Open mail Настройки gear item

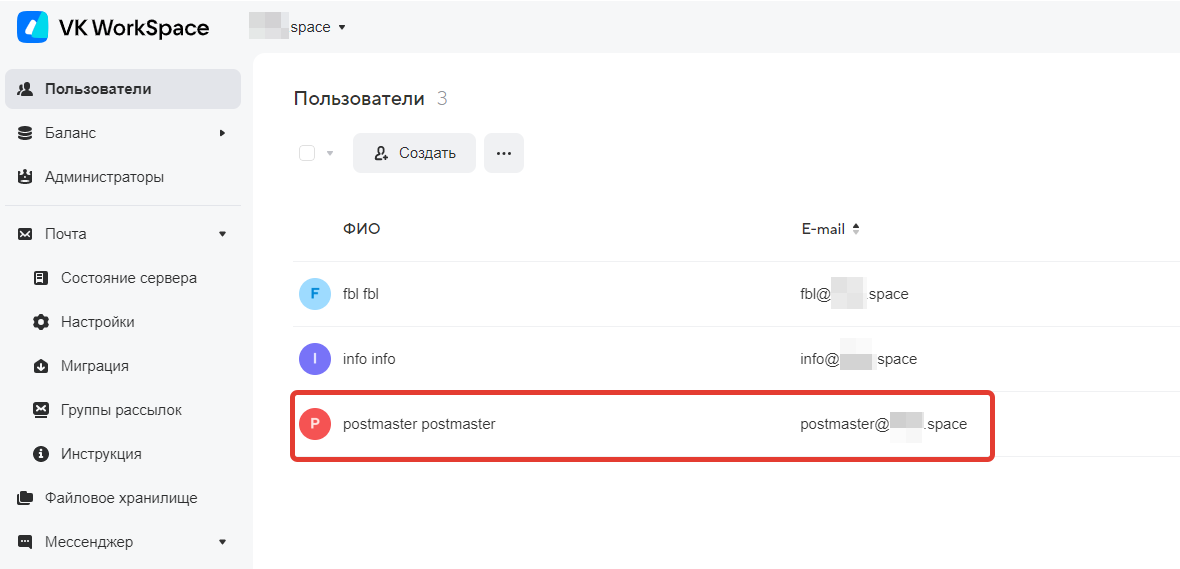point(98,322)
